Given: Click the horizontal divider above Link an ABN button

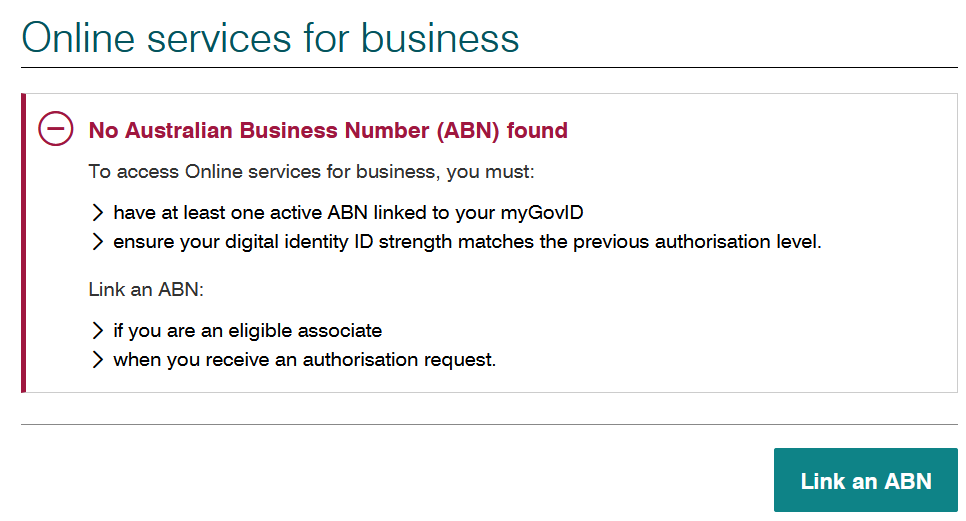Looking at the screenshot, I should click(489, 424).
